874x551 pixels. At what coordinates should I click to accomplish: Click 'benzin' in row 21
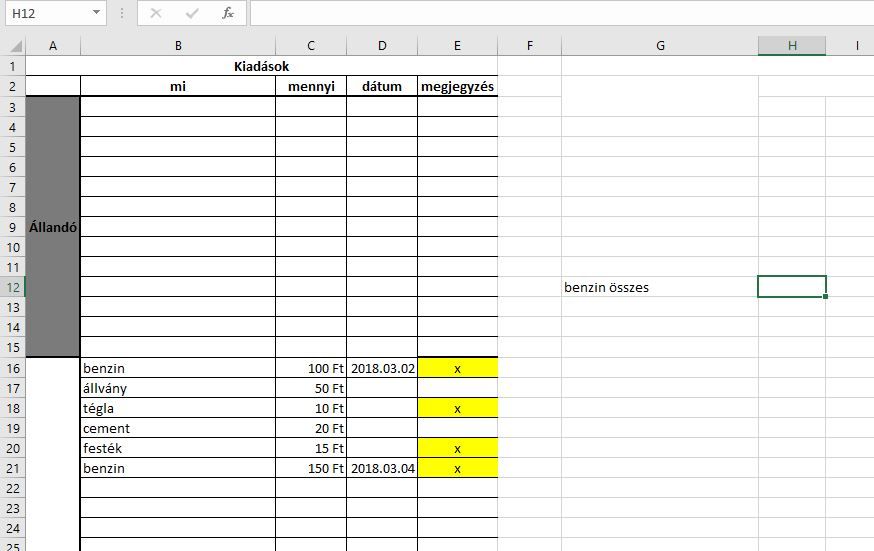[x=178, y=469]
